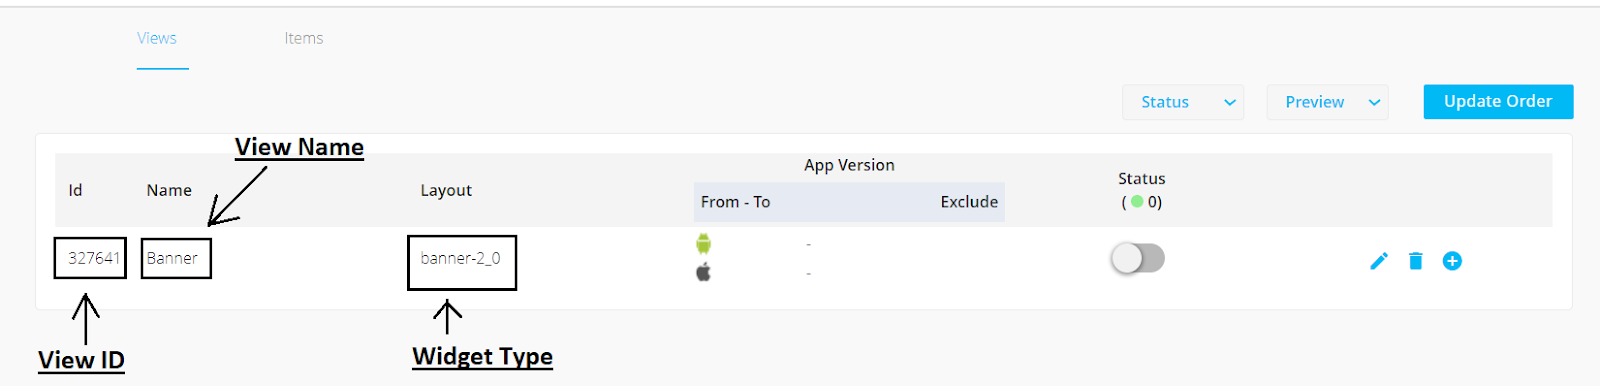This screenshot has height=386, width=1600.
Task: Click the Id column header
Action: point(75,190)
